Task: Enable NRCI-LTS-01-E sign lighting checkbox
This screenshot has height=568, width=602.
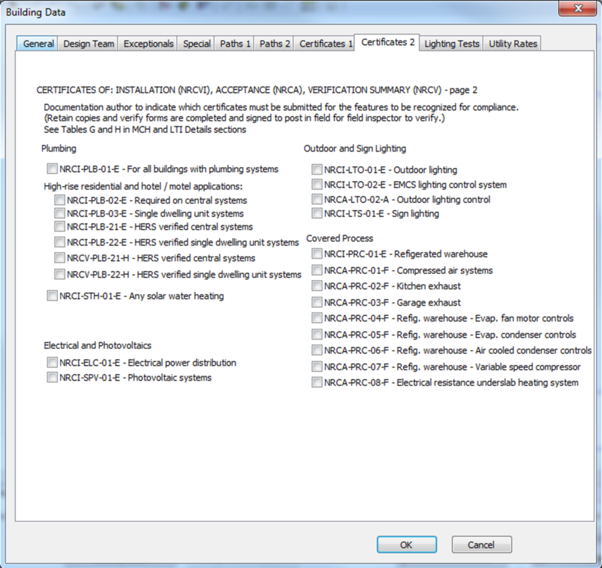Action: 317,214
